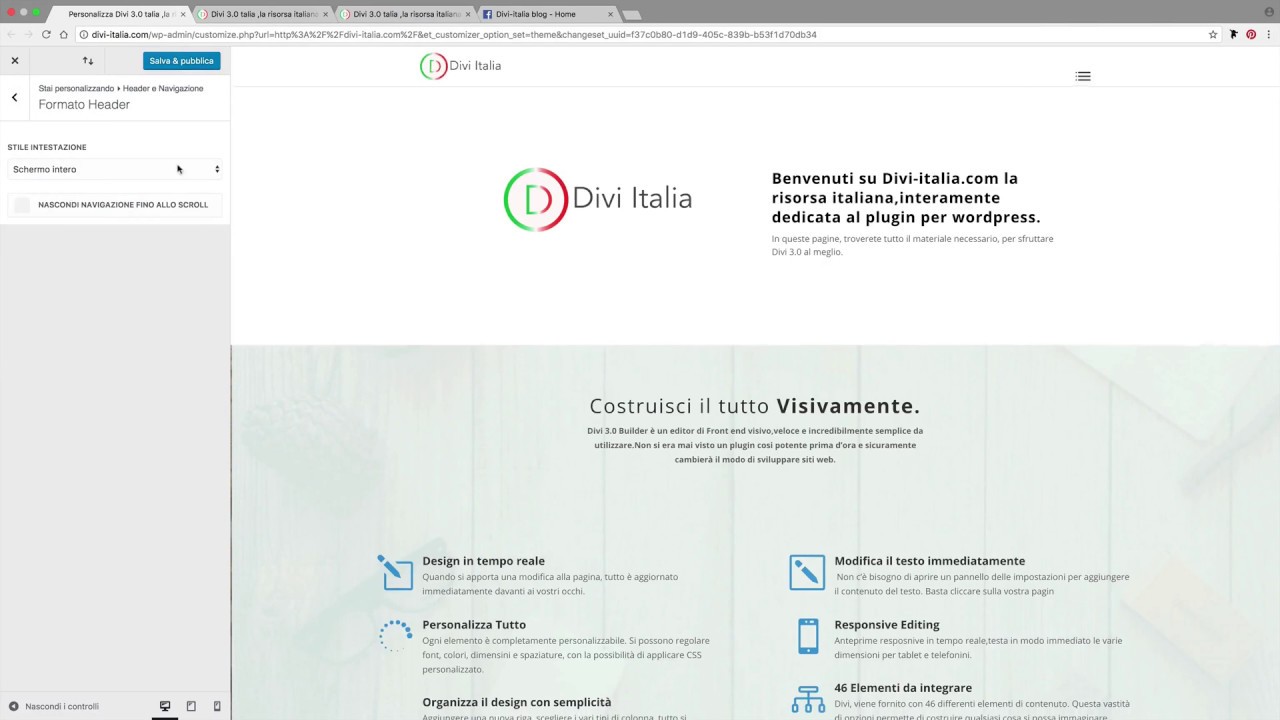This screenshot has width=1280, height=720.
Task: Go back using the left chevron arrow
Action: [x=14, y=97]
